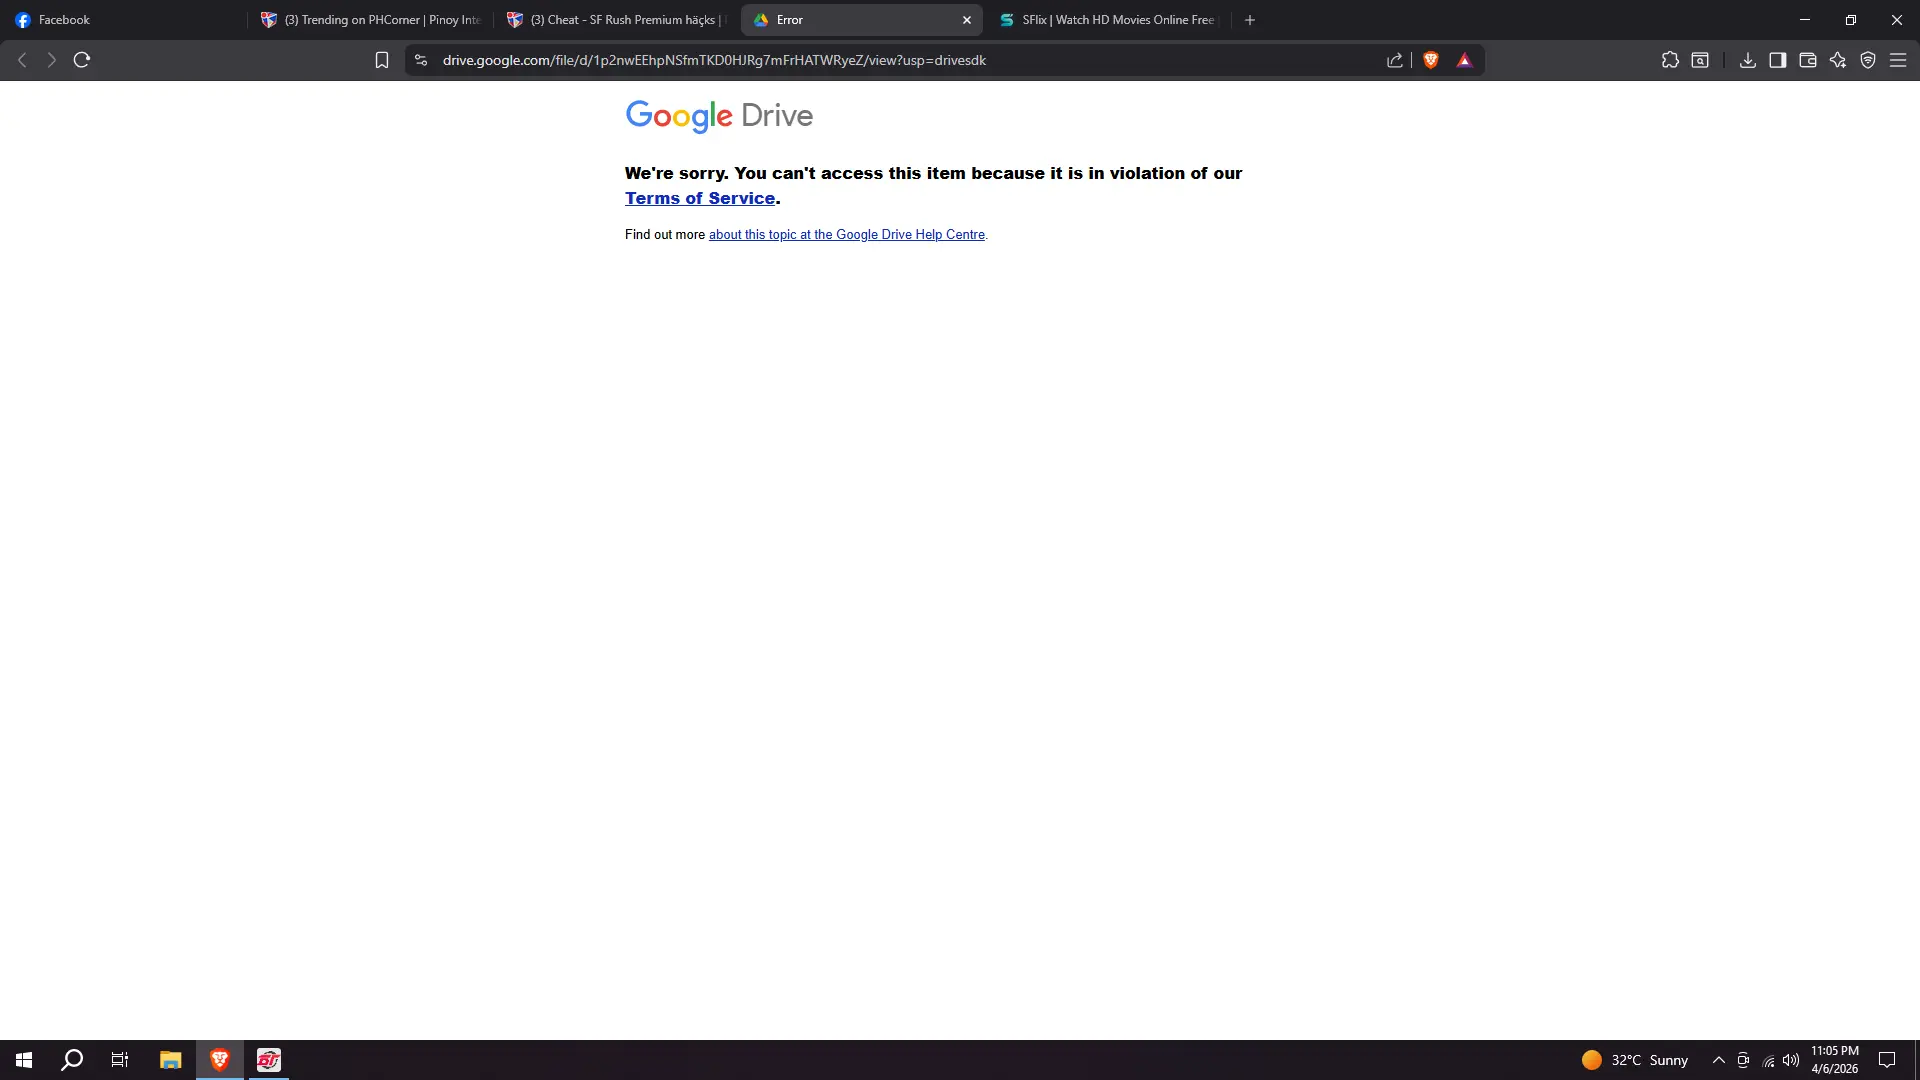Viewport: 1920px width, 1080px height.
Task: Click the share page icon in address bar
Action: [x=1395, y=60]
